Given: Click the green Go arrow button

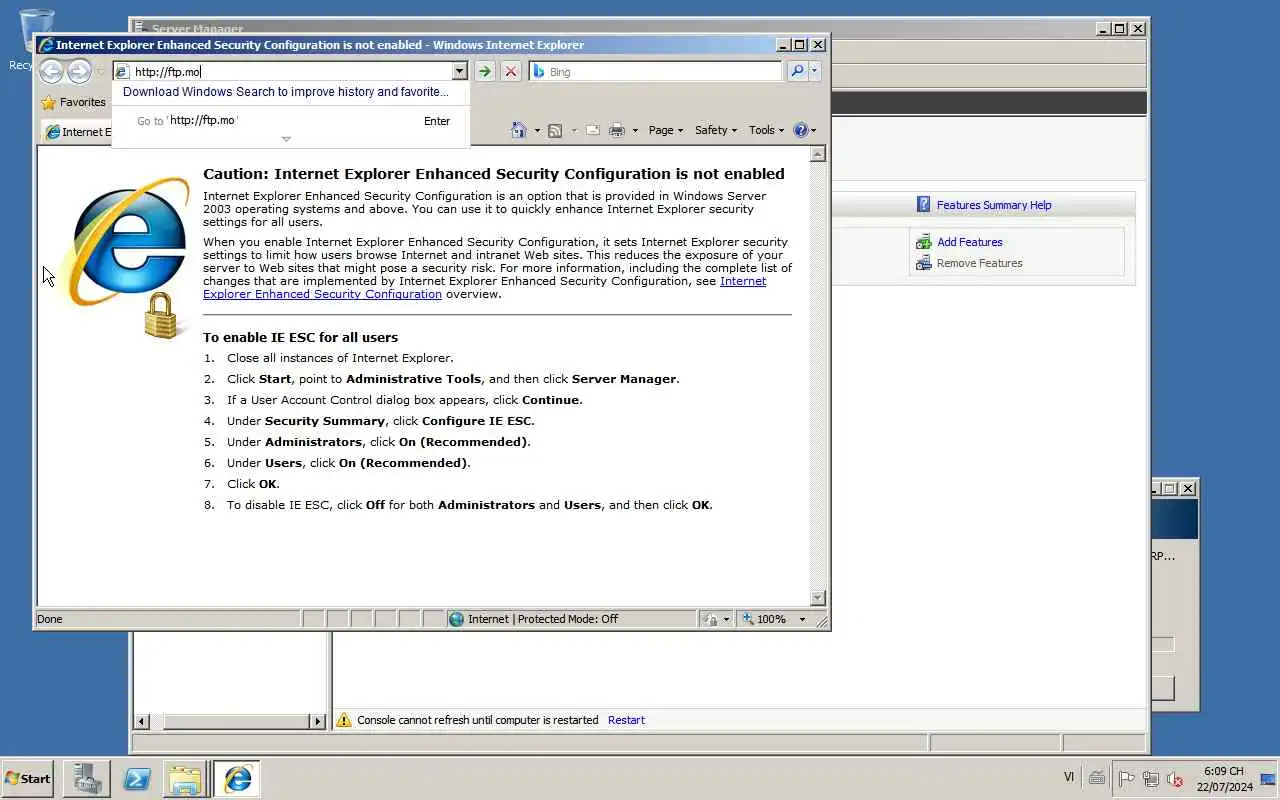Looking at the screenshot, I should pos(485,71).
